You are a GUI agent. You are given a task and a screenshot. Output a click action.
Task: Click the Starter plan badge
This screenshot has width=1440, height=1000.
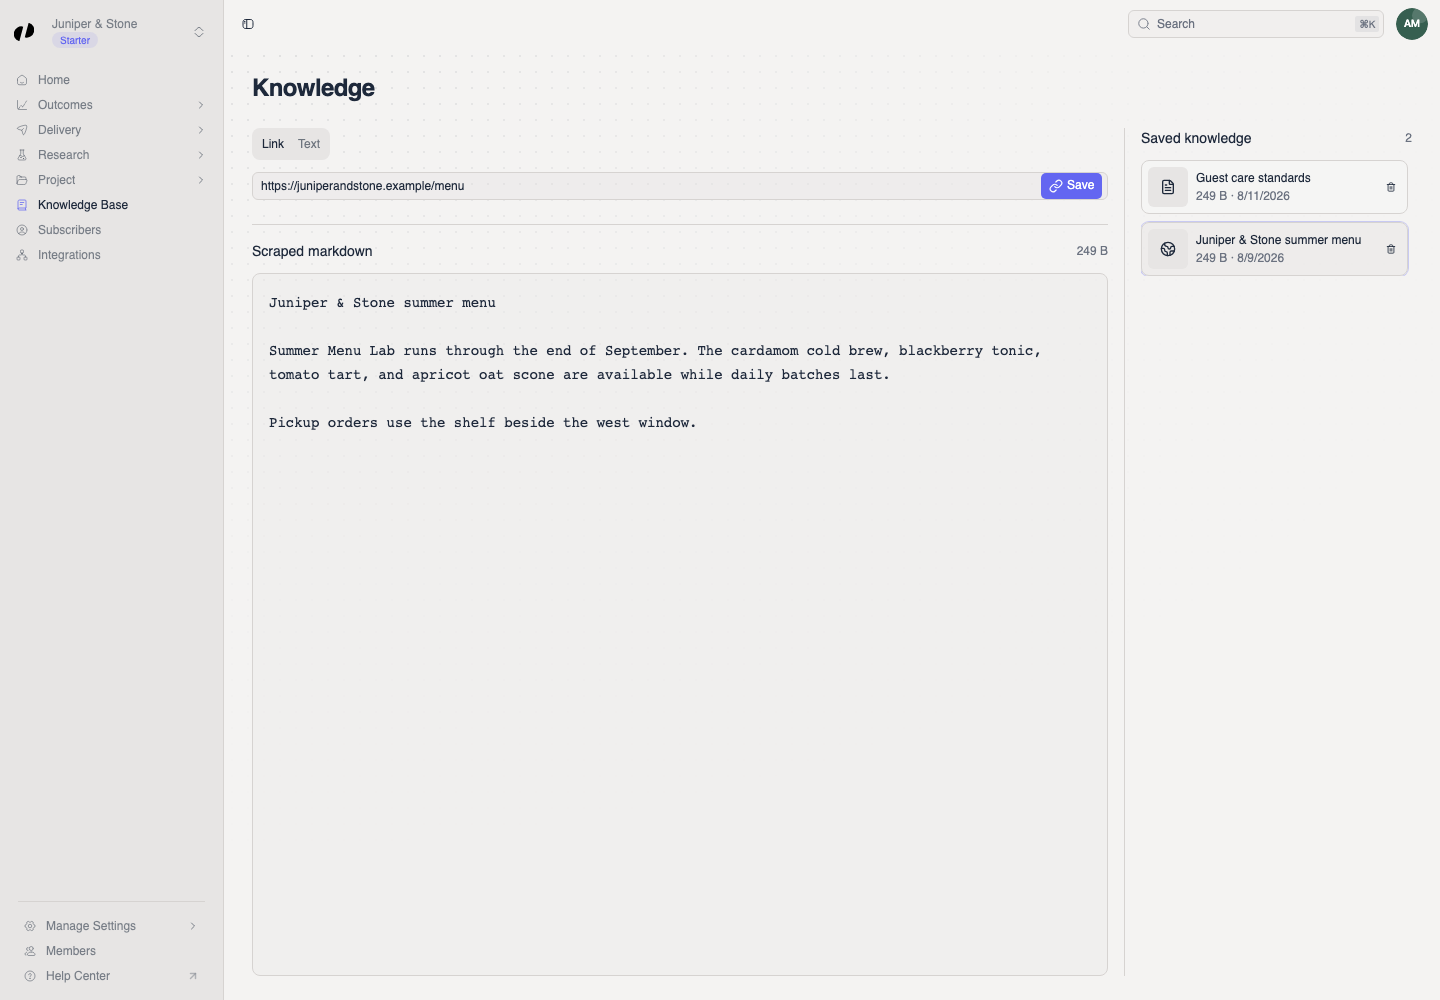click(x=75, y=41)
